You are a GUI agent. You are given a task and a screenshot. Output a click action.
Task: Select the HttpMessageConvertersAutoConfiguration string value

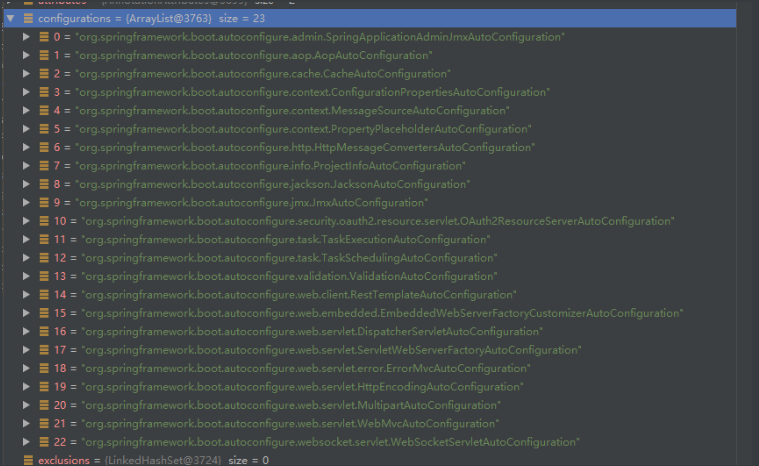305,147
